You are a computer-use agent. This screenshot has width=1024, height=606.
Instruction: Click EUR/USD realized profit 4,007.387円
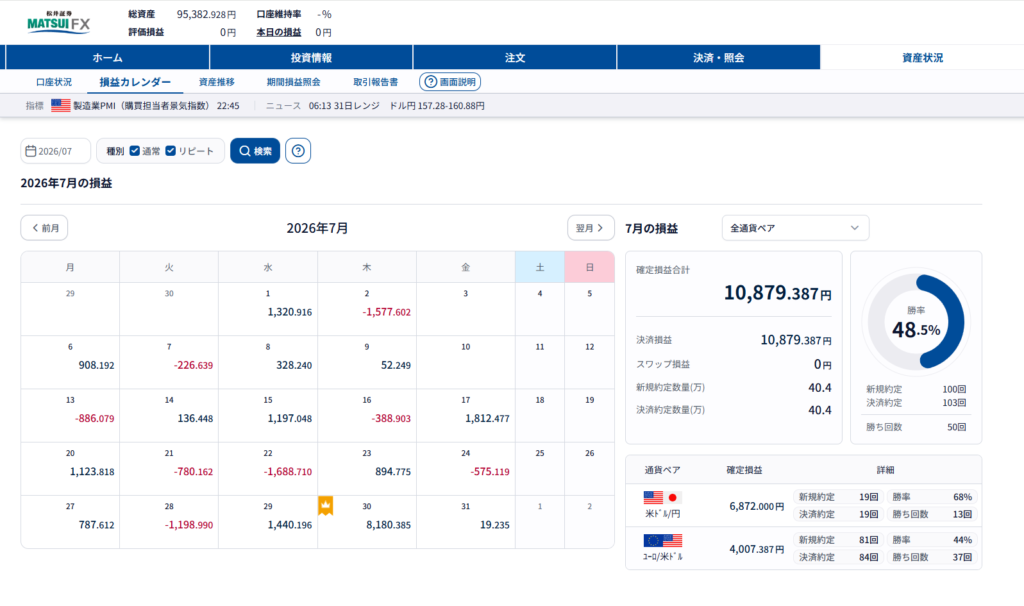756,549
